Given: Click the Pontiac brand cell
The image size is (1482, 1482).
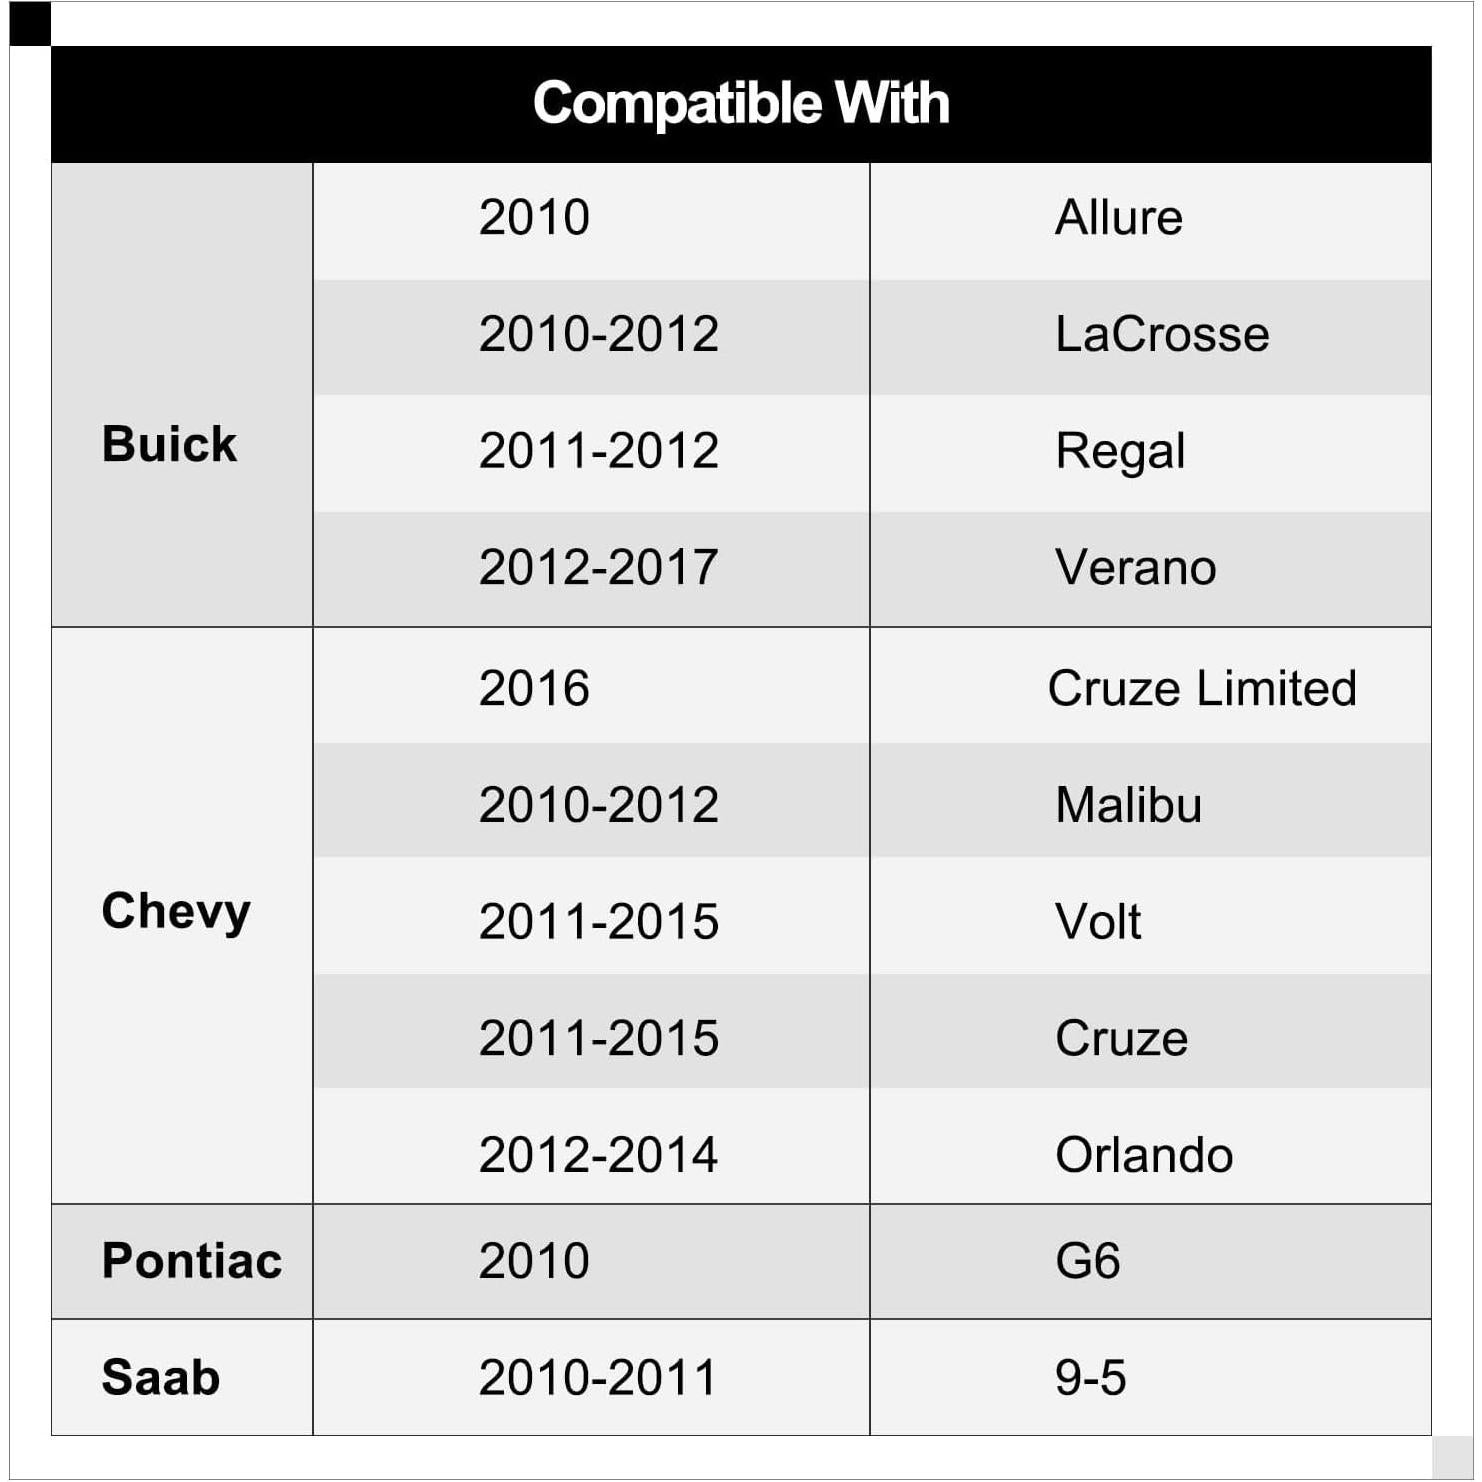Looking at the screenshot, I should [191, 1260].
